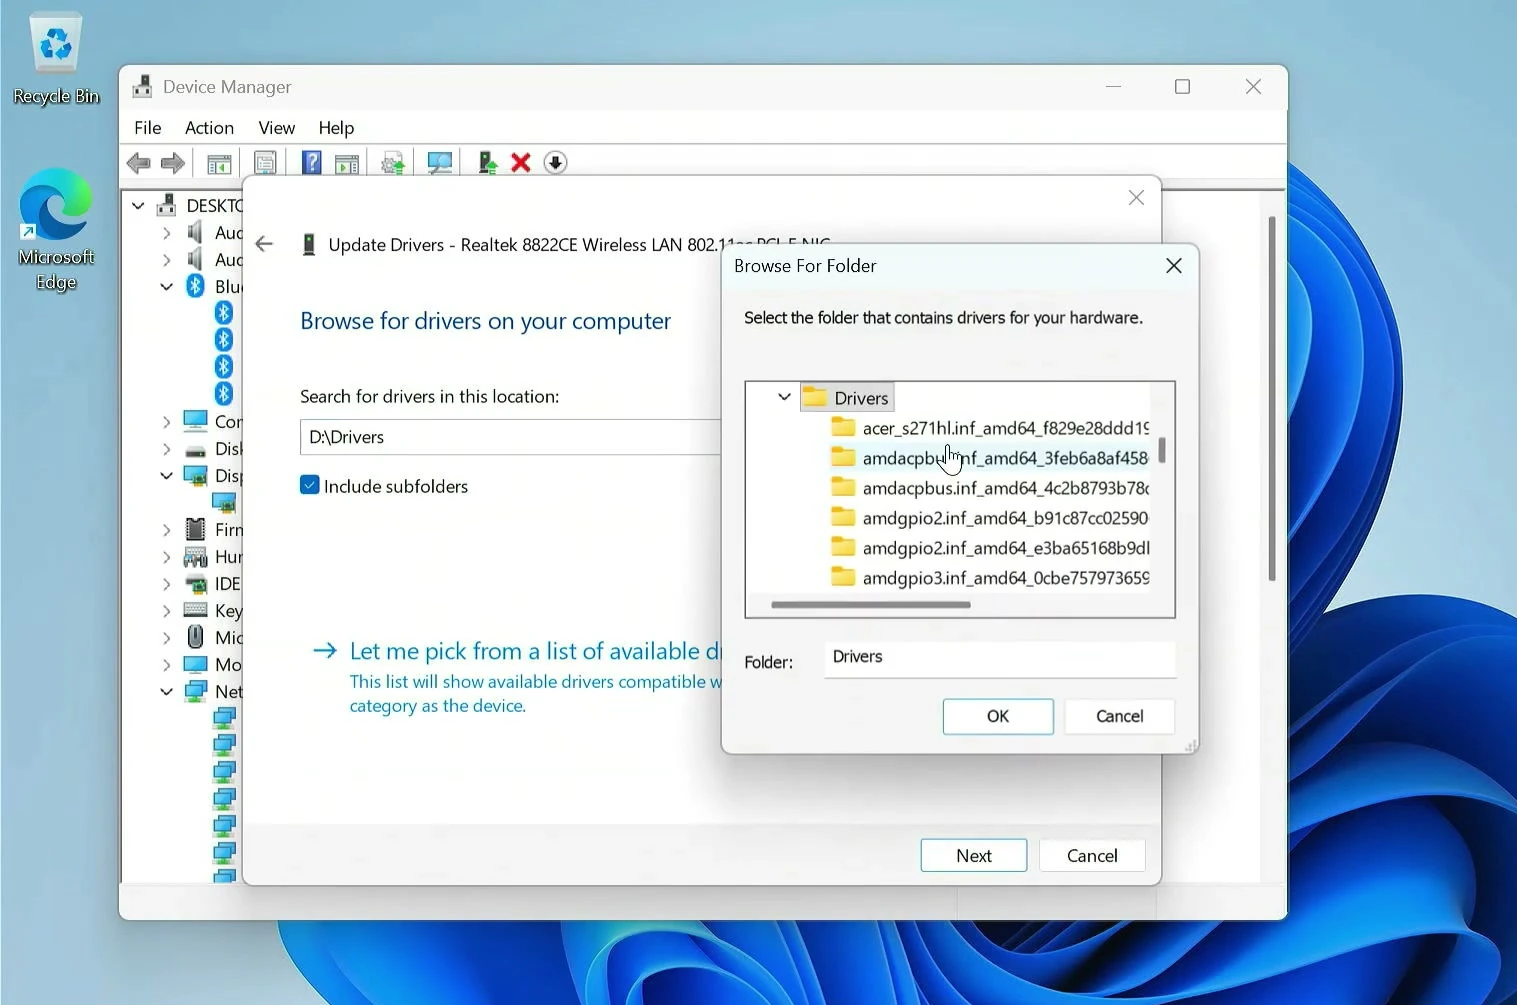The width and height of the screenshot is (1517, 1005).
Task: Collapse the Drivers folder in Browse For Folder
Action: [x=785, y=397]
